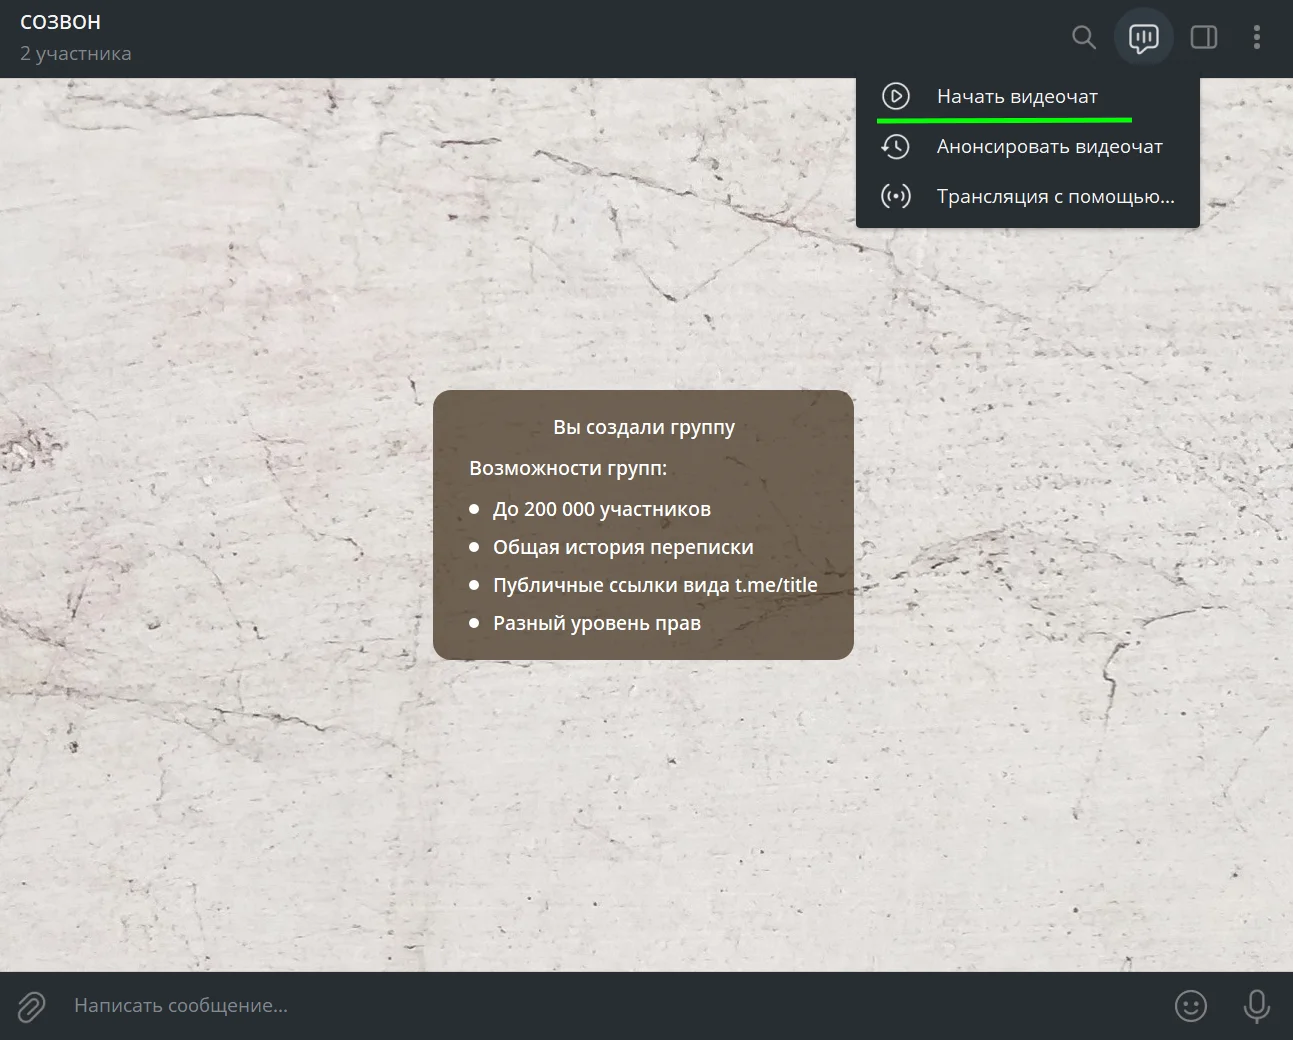Select Анонсировать видеочат menu entry
This screenshot has width=1293, height=1040.
click(x=1028, y=147)
